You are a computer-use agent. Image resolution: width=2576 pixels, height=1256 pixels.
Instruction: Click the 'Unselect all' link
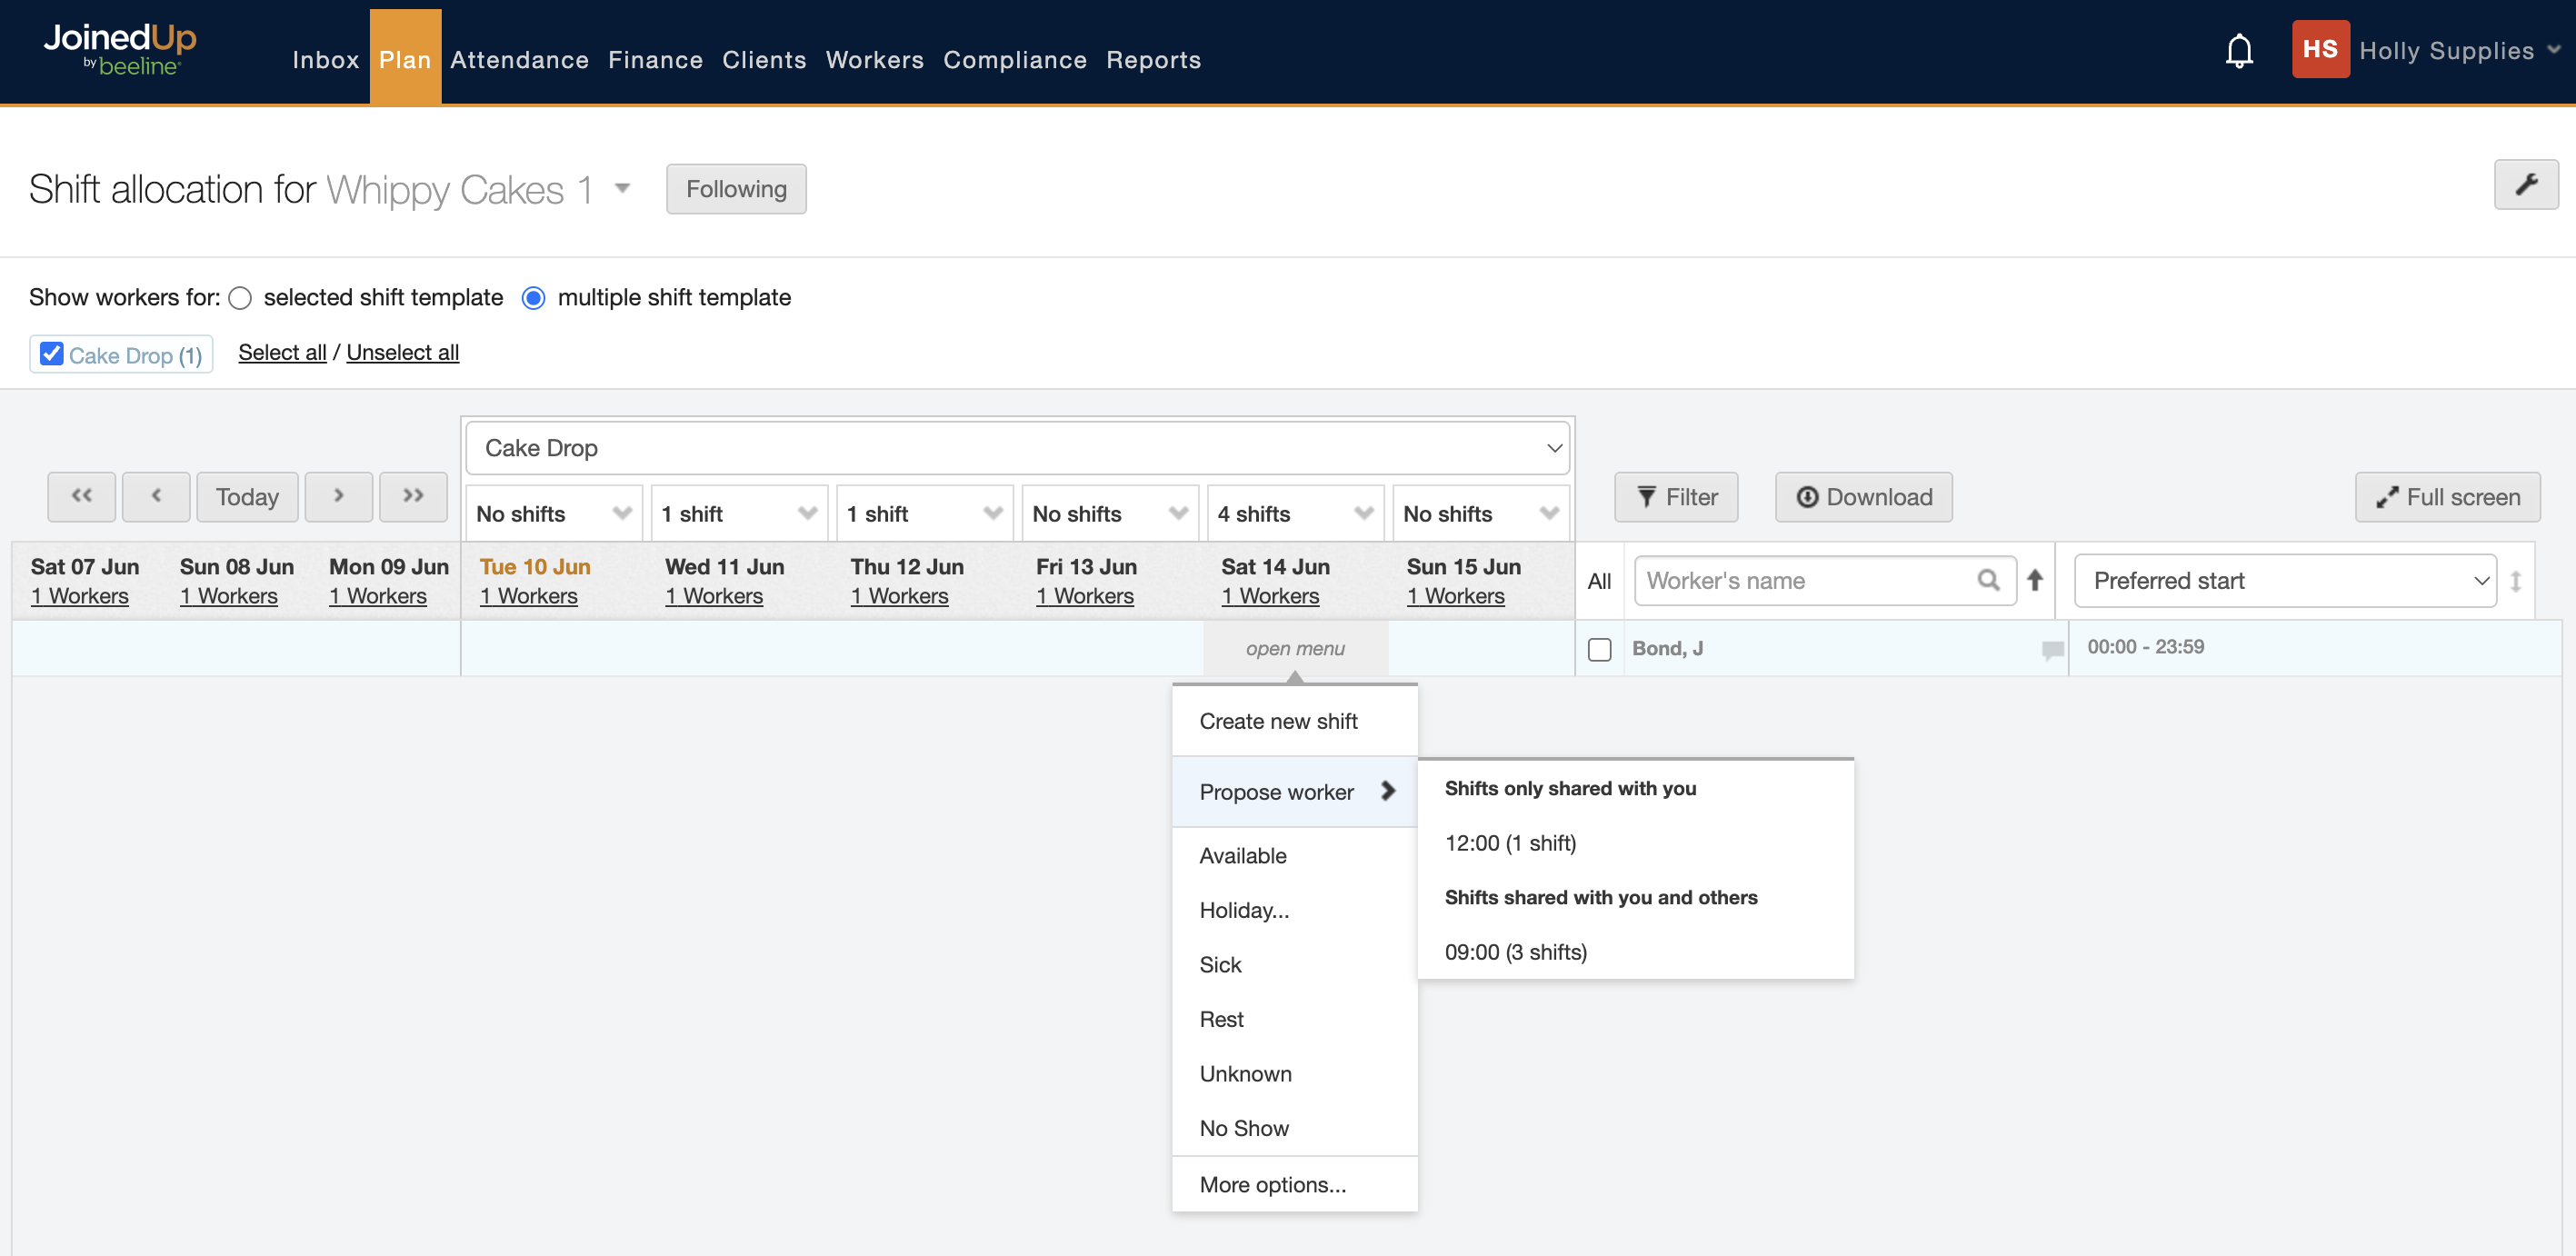pos(402,352)
